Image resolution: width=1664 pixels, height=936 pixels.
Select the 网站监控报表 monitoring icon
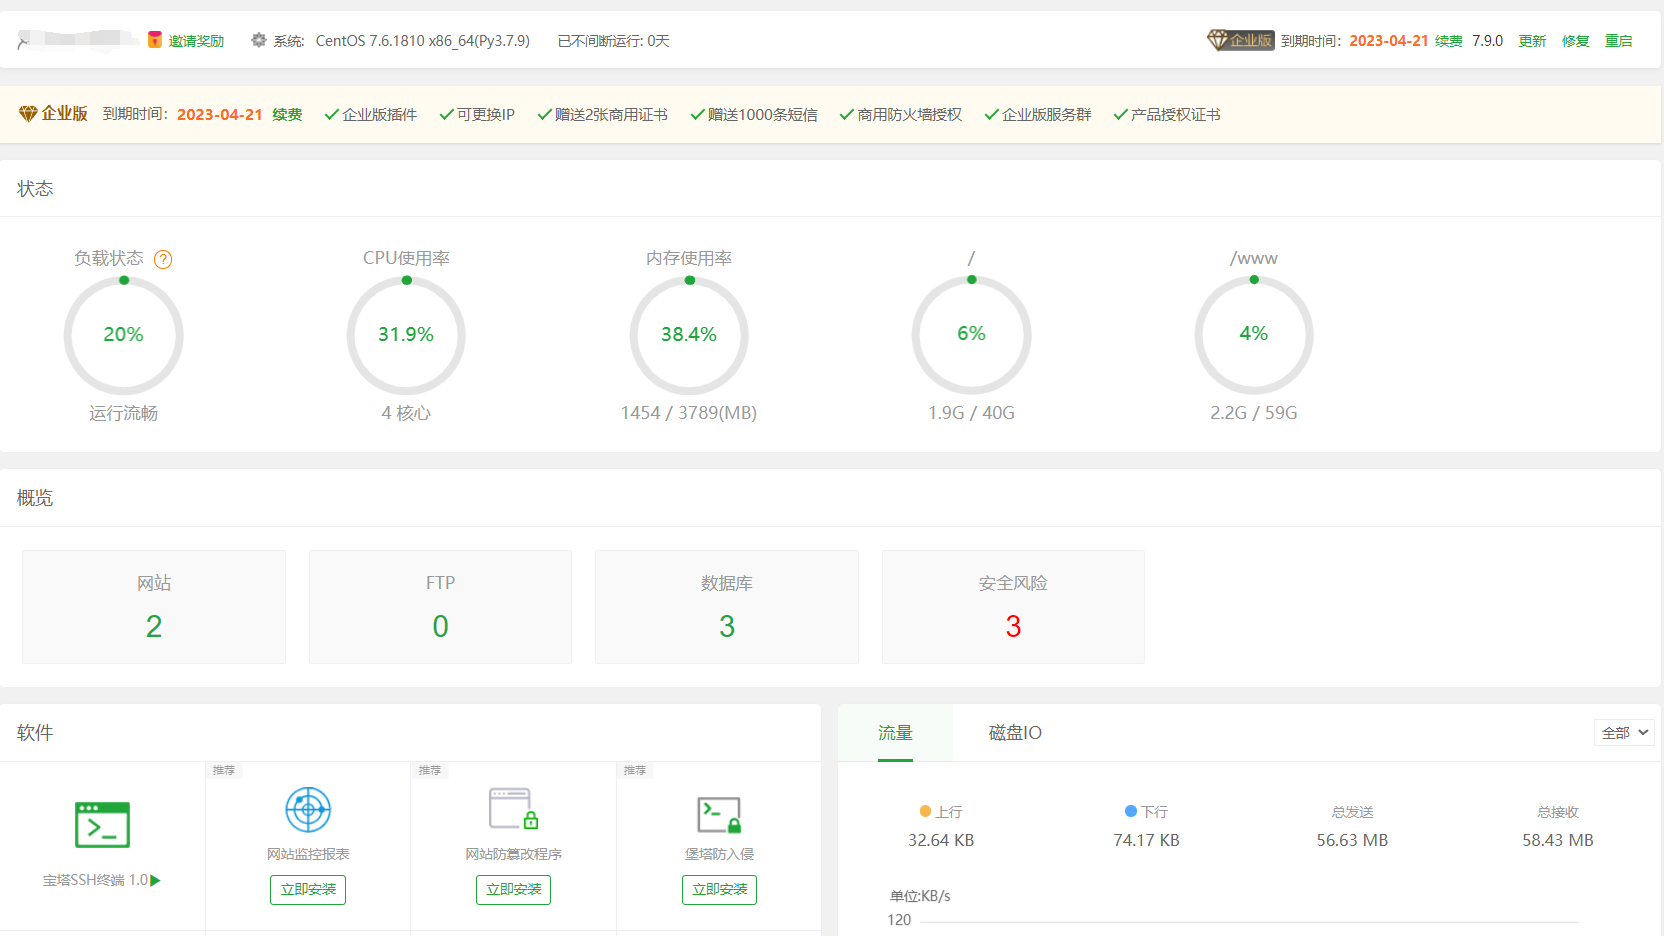307,809
